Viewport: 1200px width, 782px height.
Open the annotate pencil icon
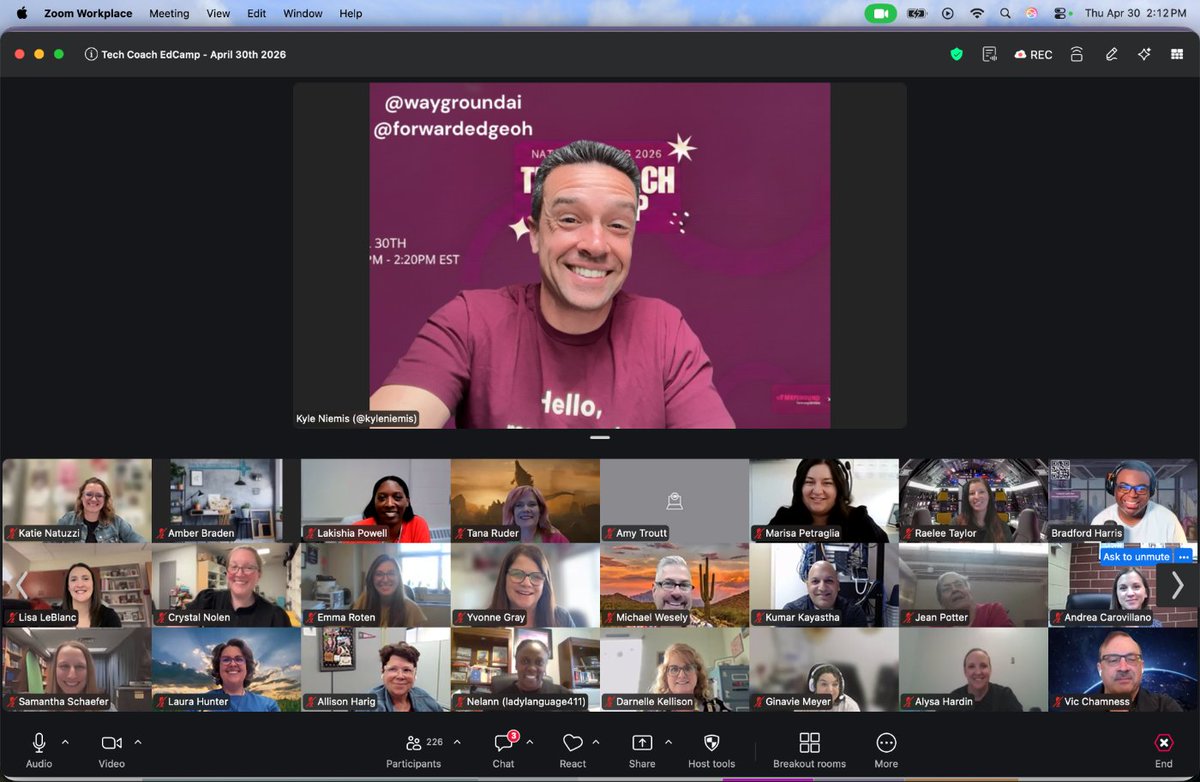[1111, 55]
